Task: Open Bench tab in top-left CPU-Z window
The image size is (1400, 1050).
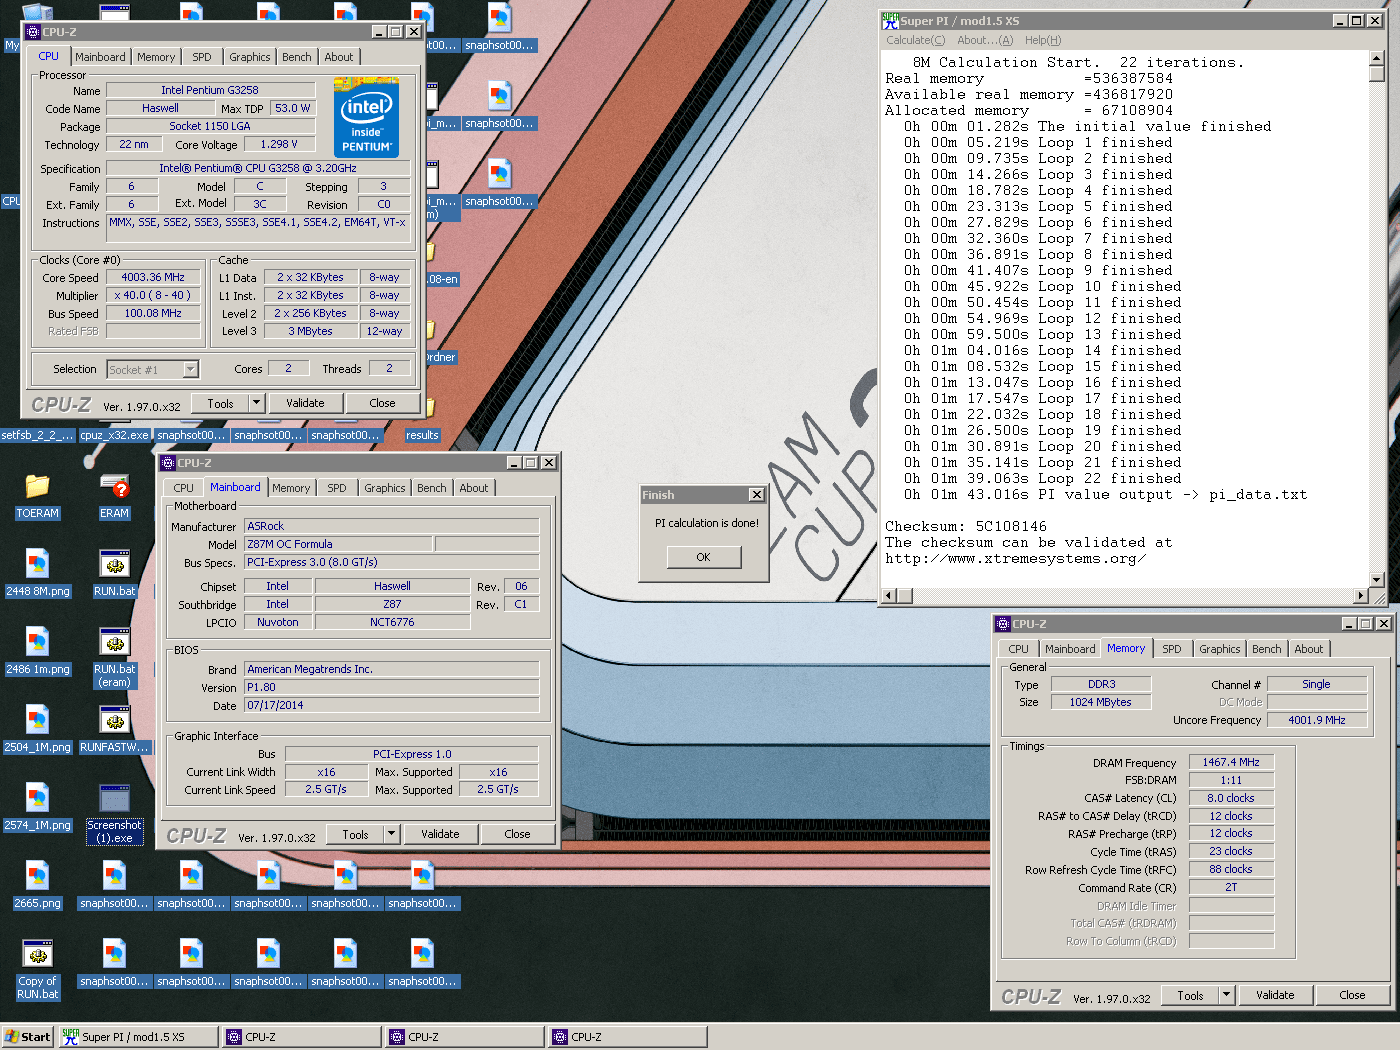Action: coord(296,57)
